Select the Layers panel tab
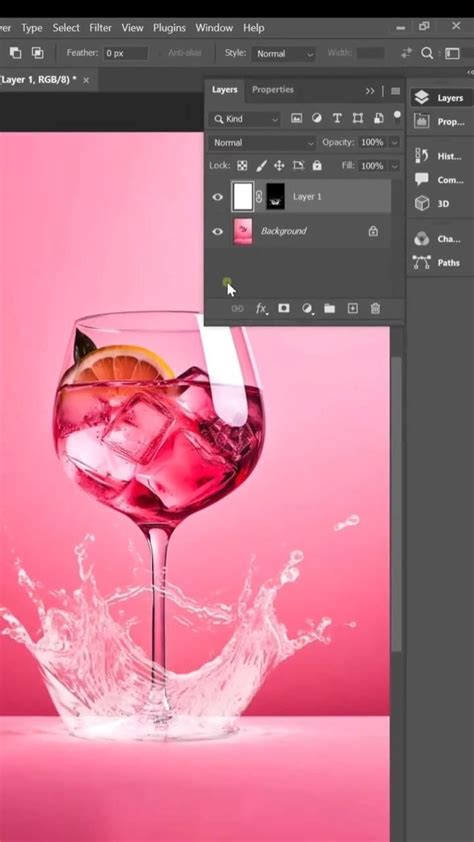The image size is (474, 842). pyautogui.click(x=224, y=90)
